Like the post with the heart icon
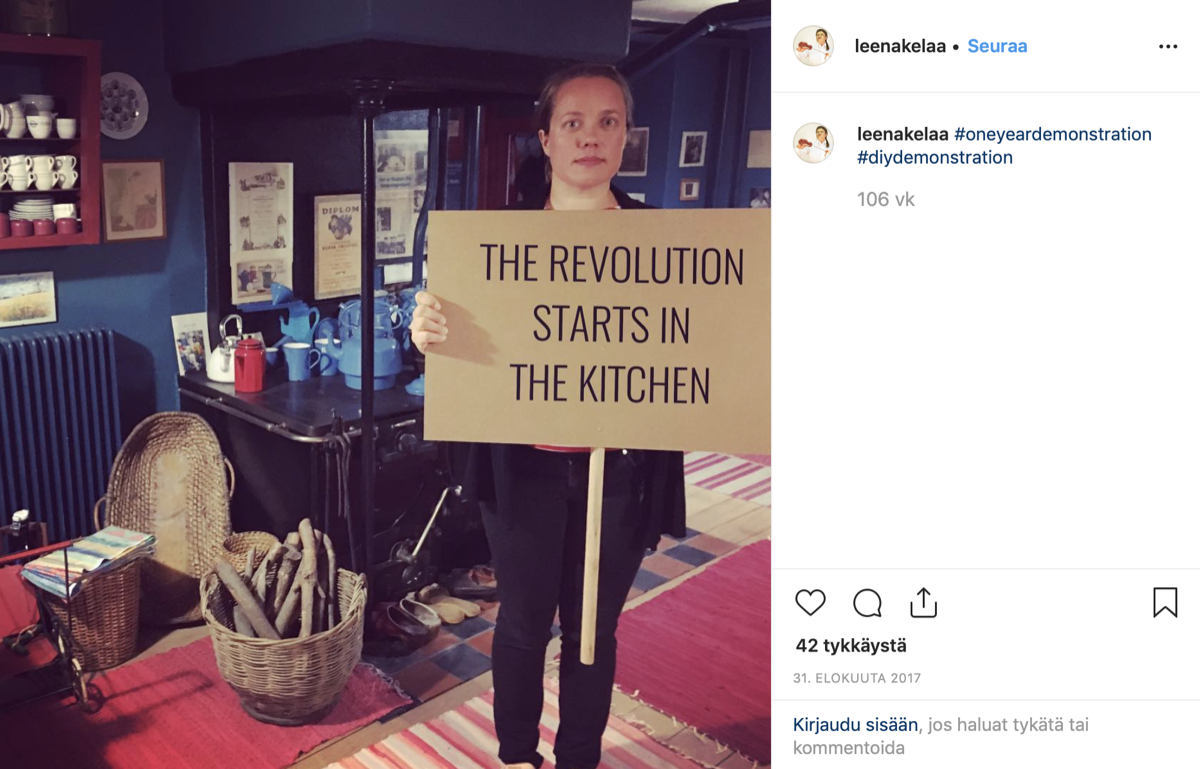The image size is (1200, 769). point(810,603)
